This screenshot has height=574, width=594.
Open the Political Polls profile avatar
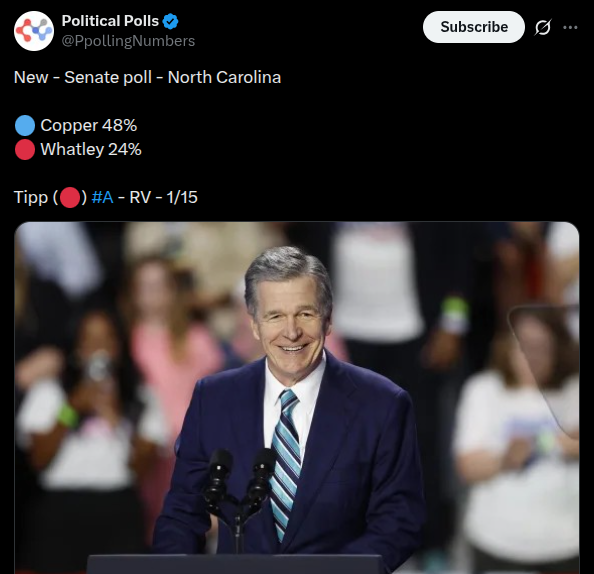[34, 31]
